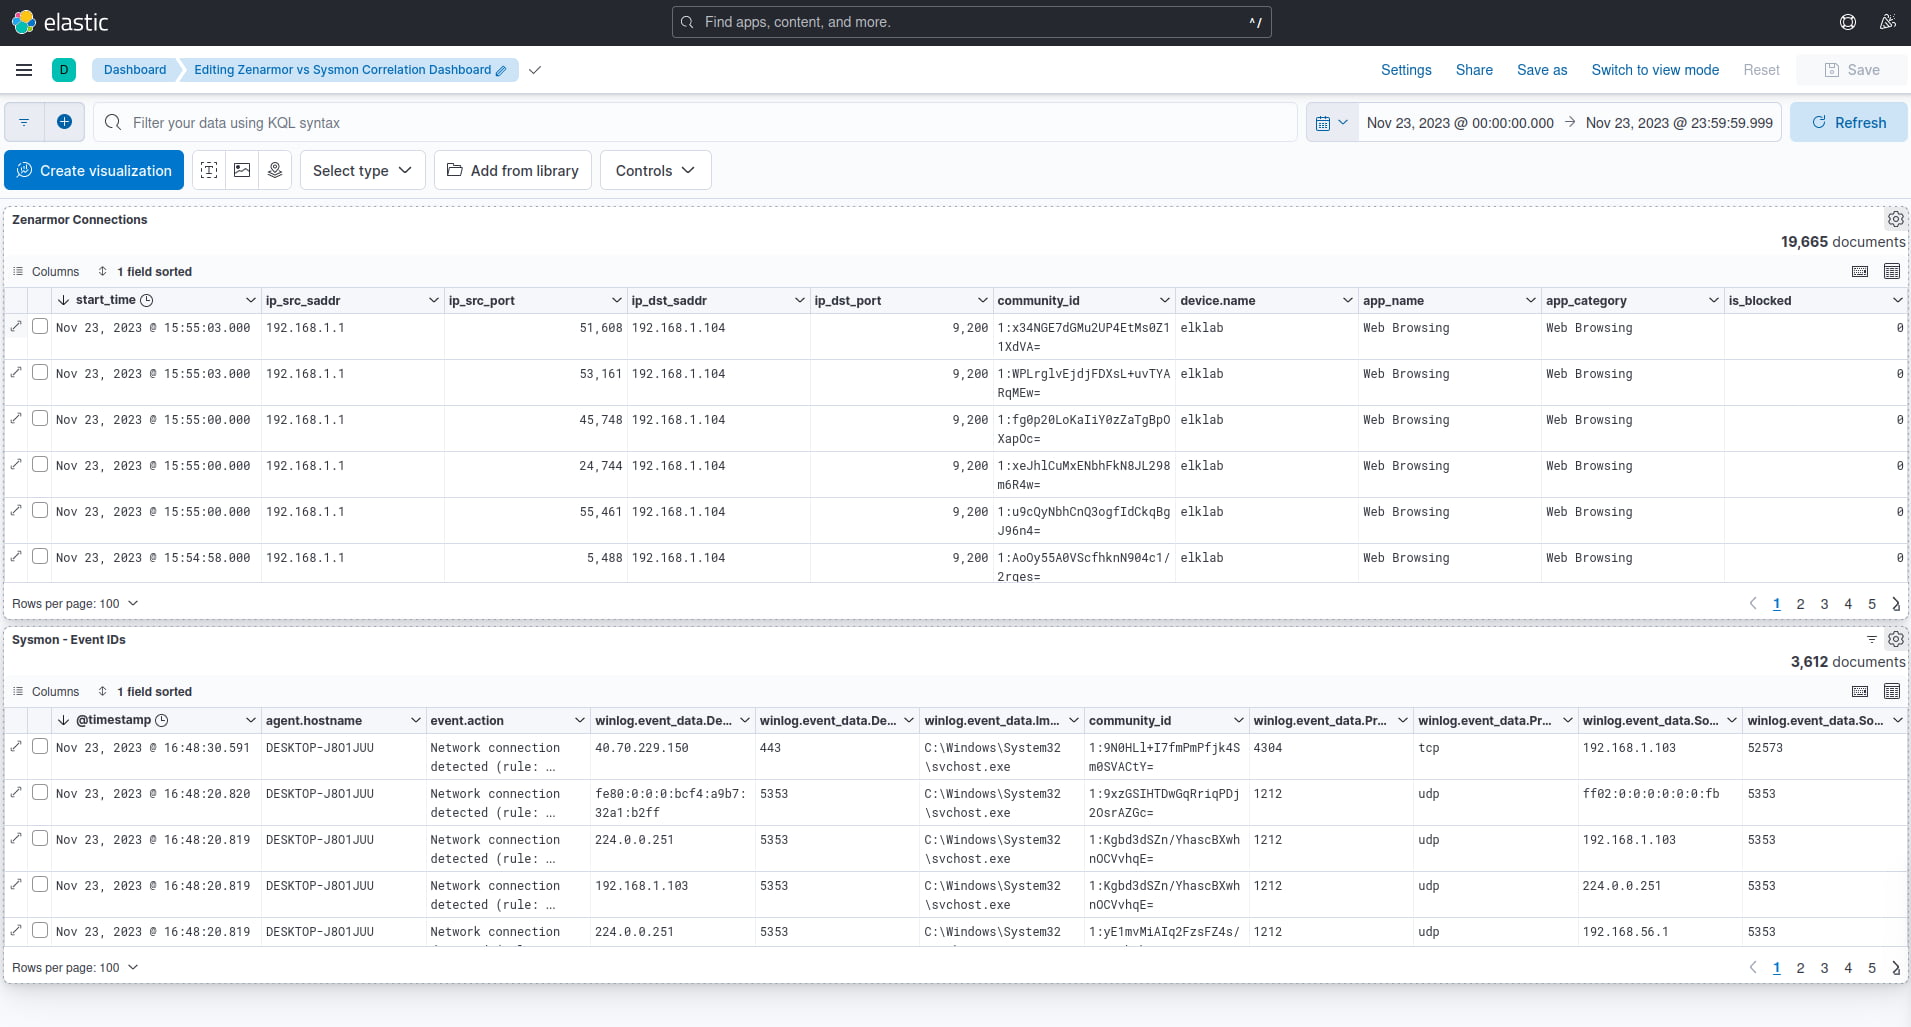
Task: Click the Refresh button
Action: [1848, 122]
